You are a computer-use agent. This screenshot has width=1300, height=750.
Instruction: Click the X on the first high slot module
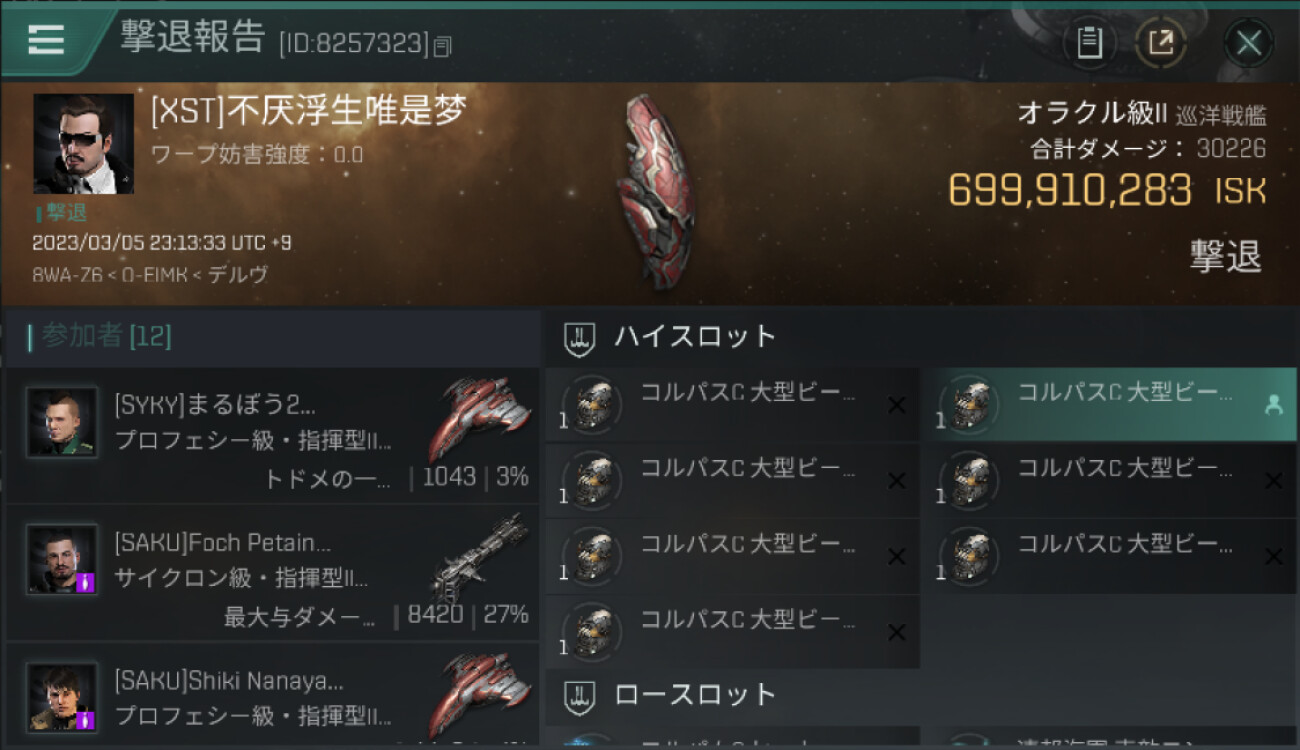coord(896,405)
